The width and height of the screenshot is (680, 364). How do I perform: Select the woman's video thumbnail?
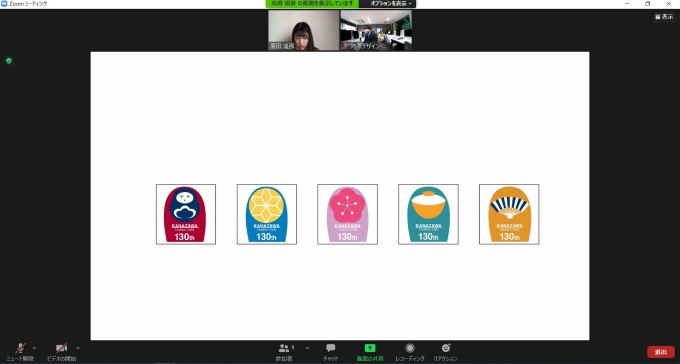coord(304,30)
